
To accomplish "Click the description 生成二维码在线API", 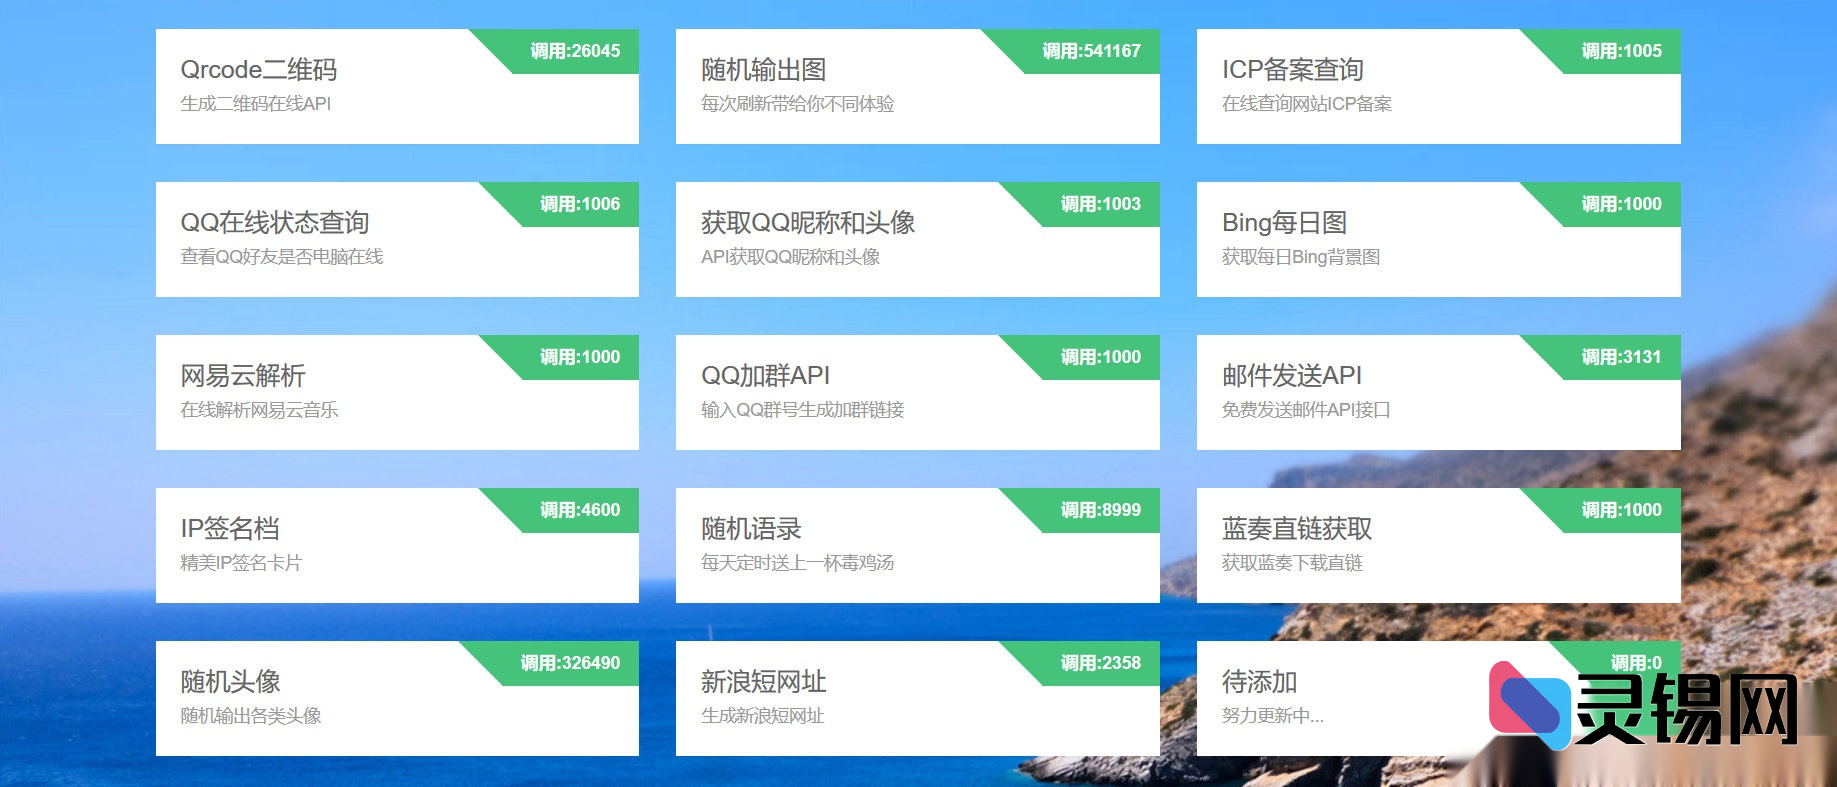I will pos(255,104).
